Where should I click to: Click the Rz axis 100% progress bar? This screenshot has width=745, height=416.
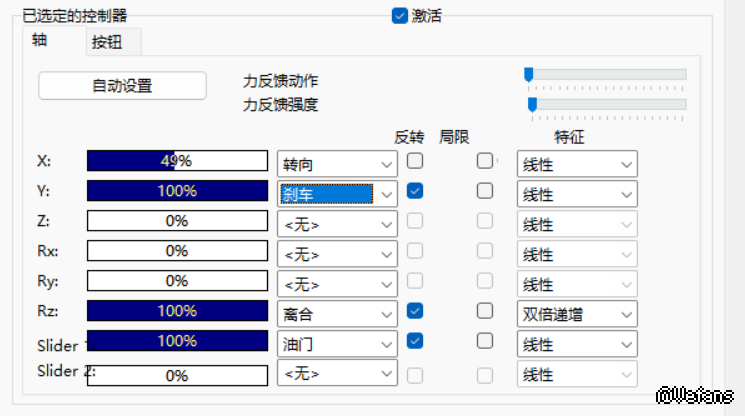coord(177,311)
